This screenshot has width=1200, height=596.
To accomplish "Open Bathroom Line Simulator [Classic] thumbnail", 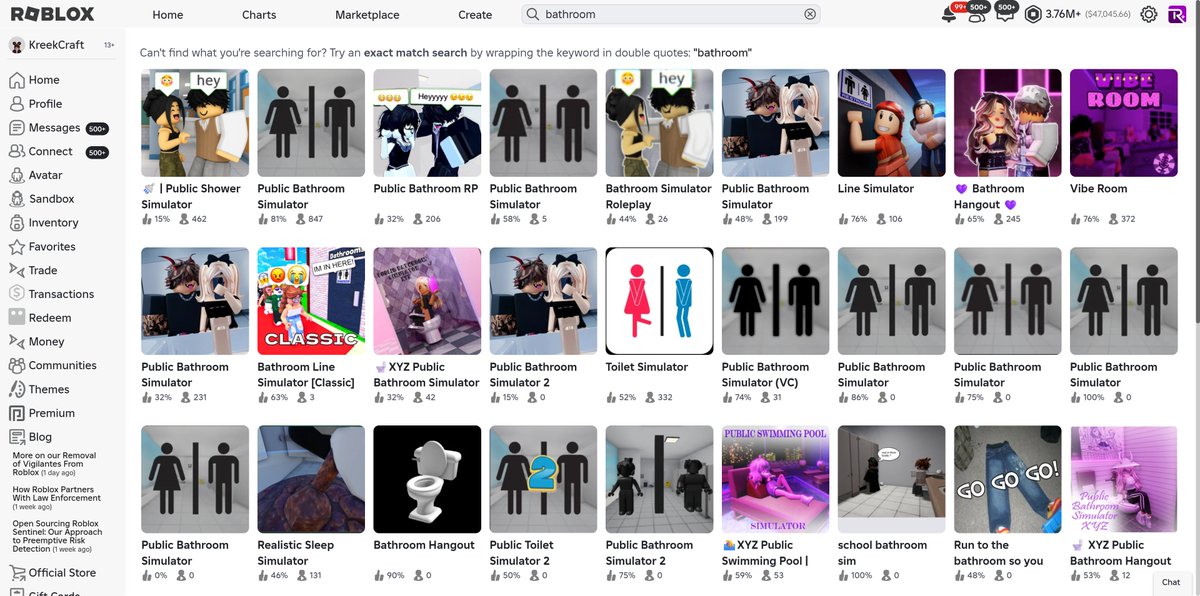I will pyautogui.click(x=311, y=301).
